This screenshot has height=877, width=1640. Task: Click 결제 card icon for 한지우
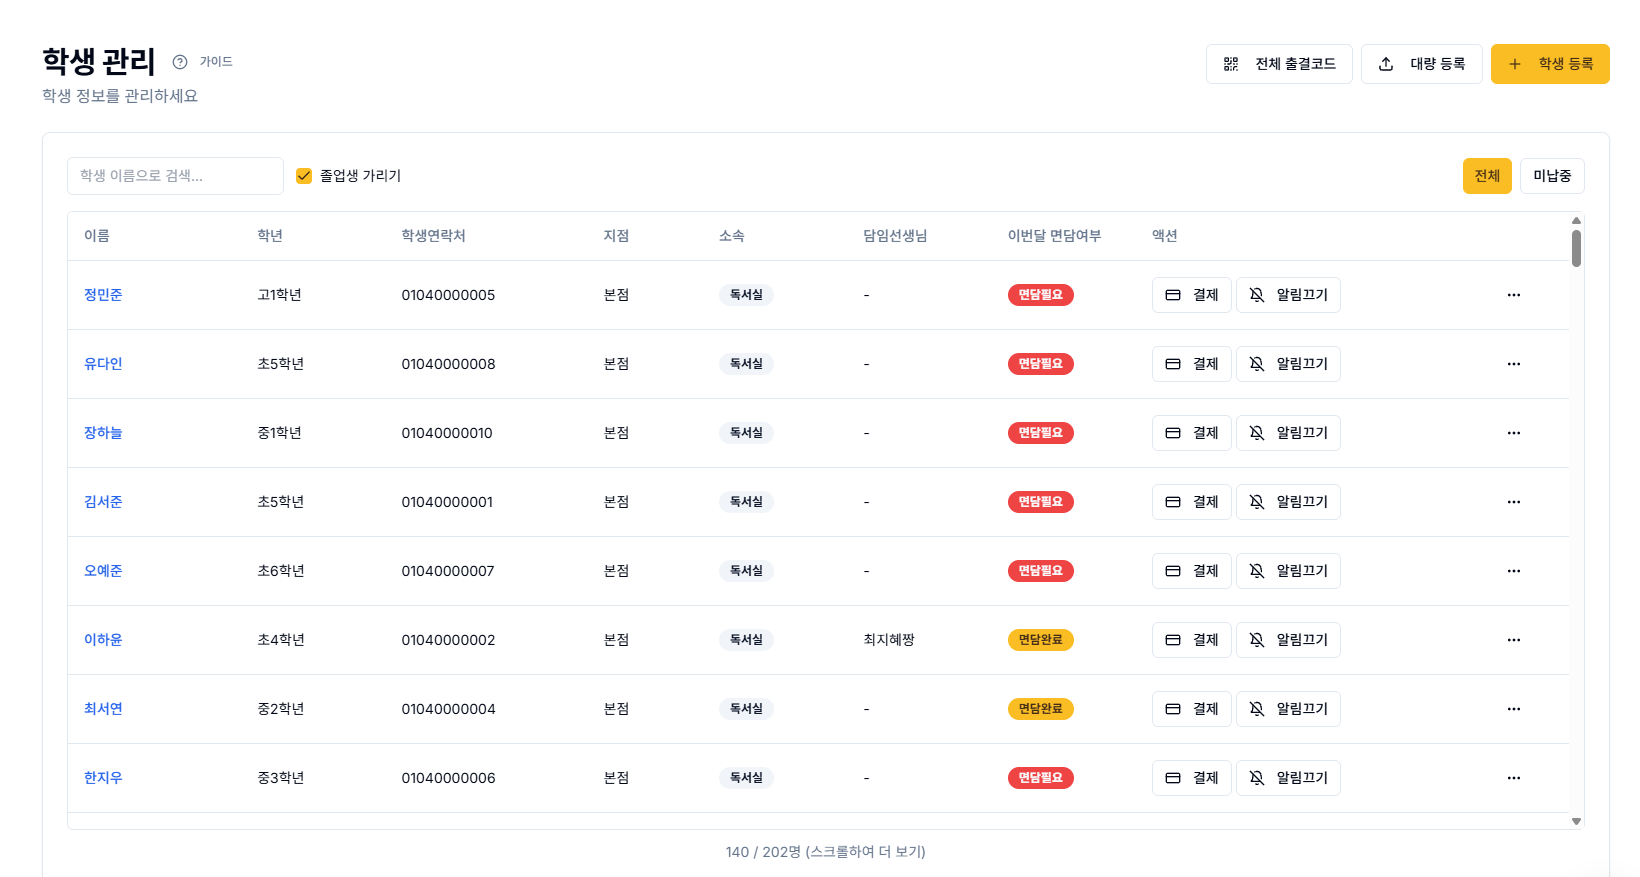(1173, 778)
